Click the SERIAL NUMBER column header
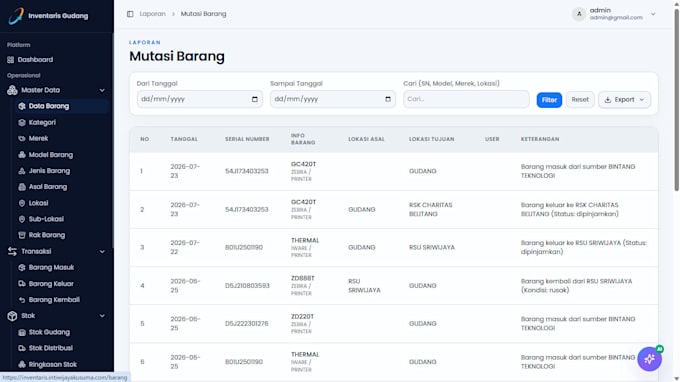The height and width of the screenshot is (382, 680). tap(247, 139)
